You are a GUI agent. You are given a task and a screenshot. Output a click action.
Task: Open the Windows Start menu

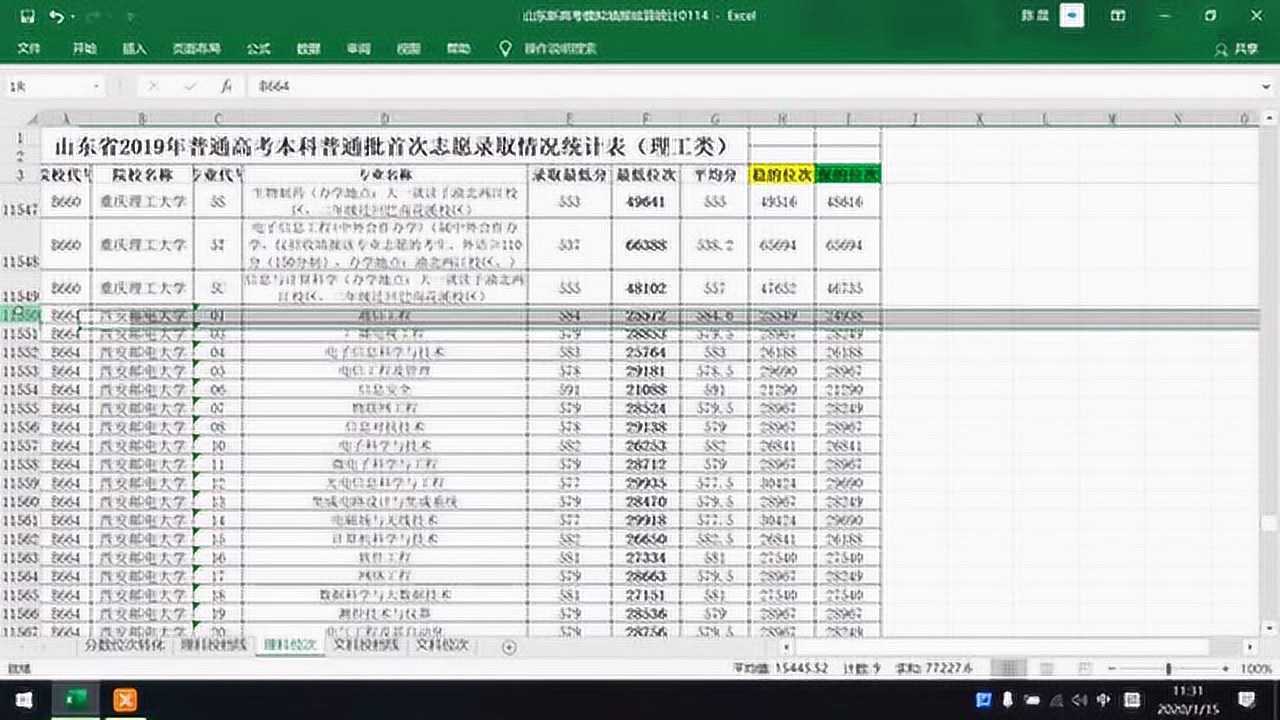(24, 699)
